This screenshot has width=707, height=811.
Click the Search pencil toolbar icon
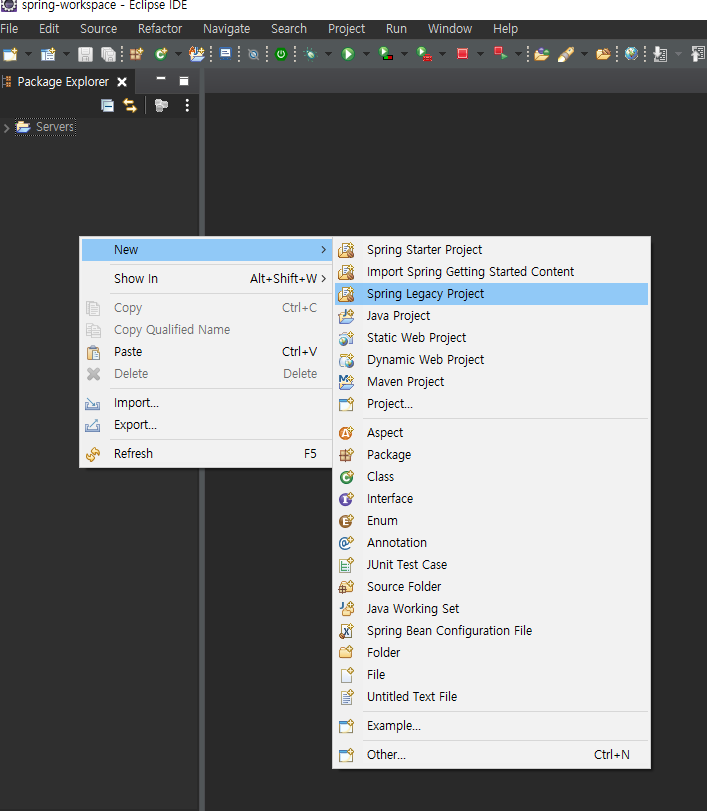click(566, 54)
